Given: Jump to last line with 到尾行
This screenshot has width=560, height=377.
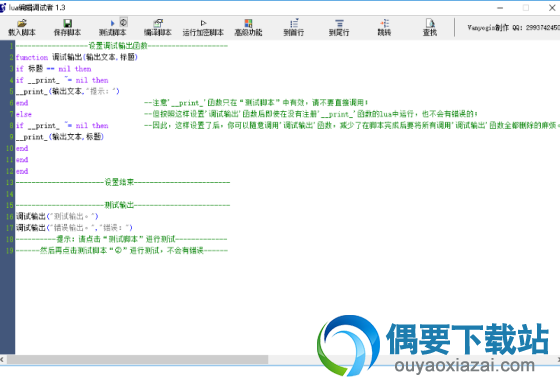Looking at the screenshot, I should [339, 27].
